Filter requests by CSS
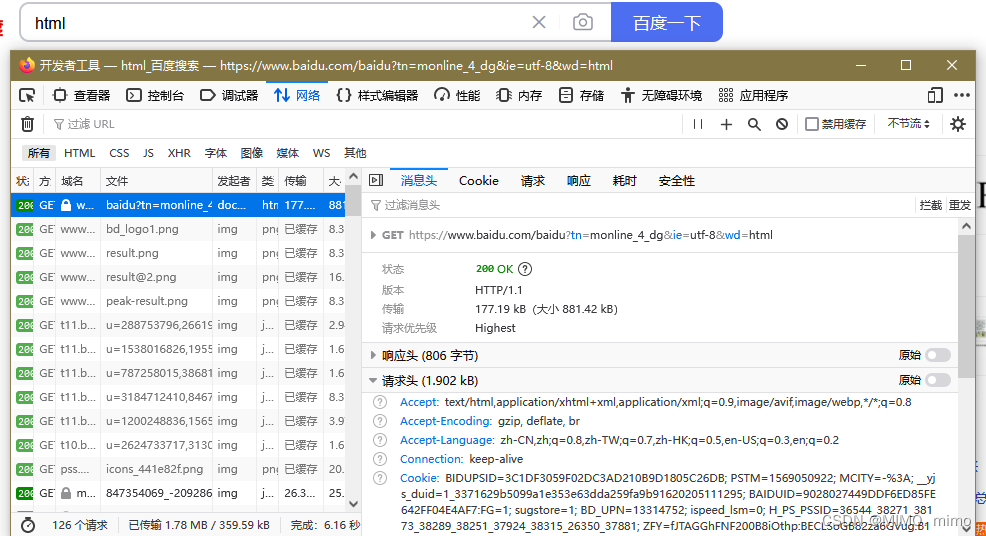986x536 pixels. [119, 153]
